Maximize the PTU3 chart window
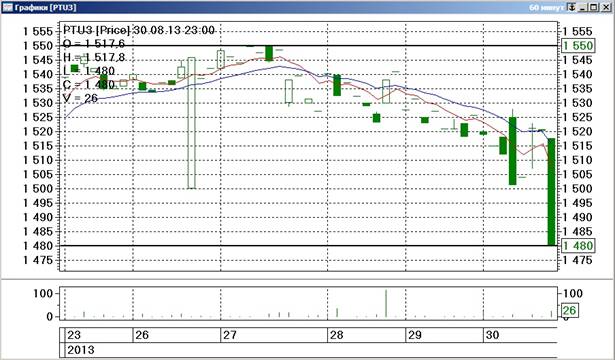 coord(594,7)
